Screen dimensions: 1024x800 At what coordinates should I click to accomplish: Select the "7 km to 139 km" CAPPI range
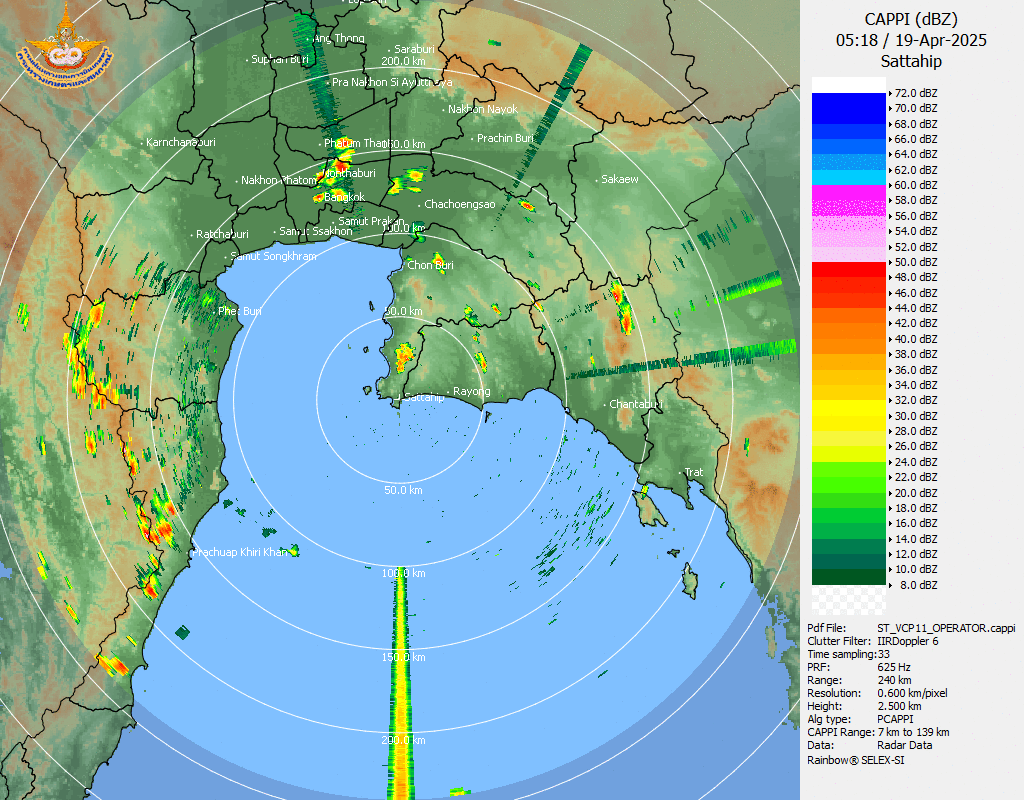pos(914,733)
